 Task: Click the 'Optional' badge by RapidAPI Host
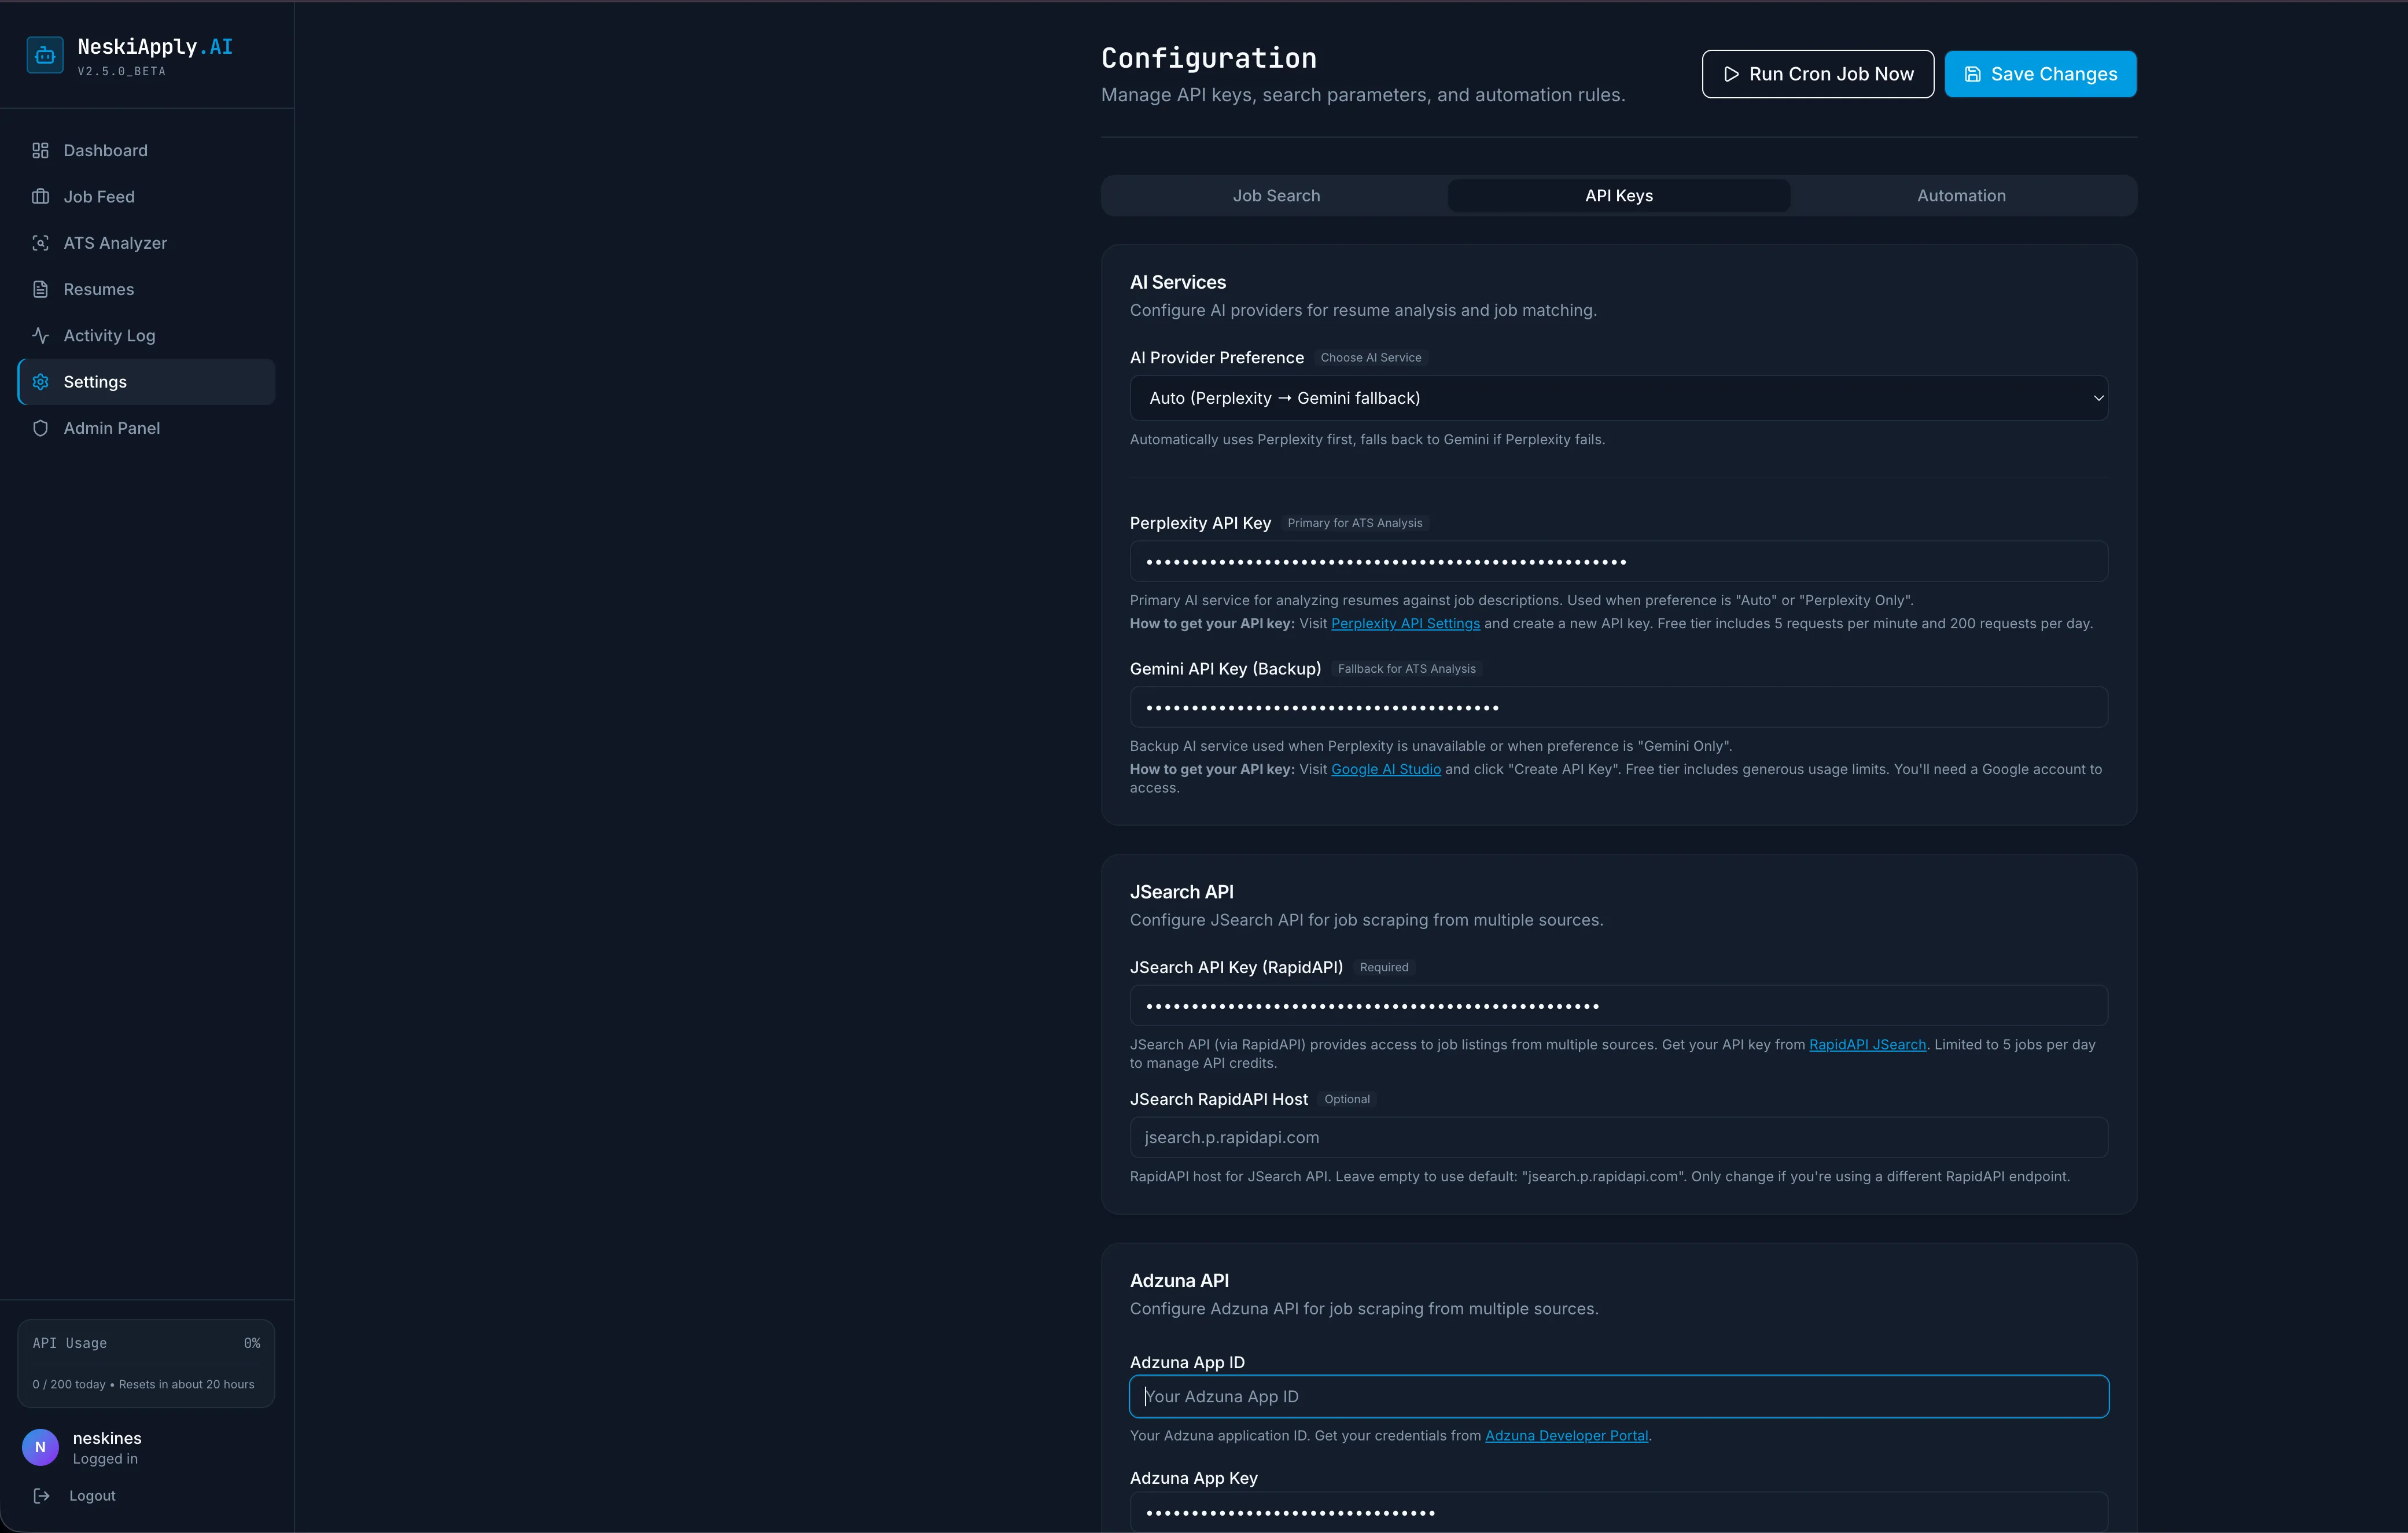point(1346,1099)
